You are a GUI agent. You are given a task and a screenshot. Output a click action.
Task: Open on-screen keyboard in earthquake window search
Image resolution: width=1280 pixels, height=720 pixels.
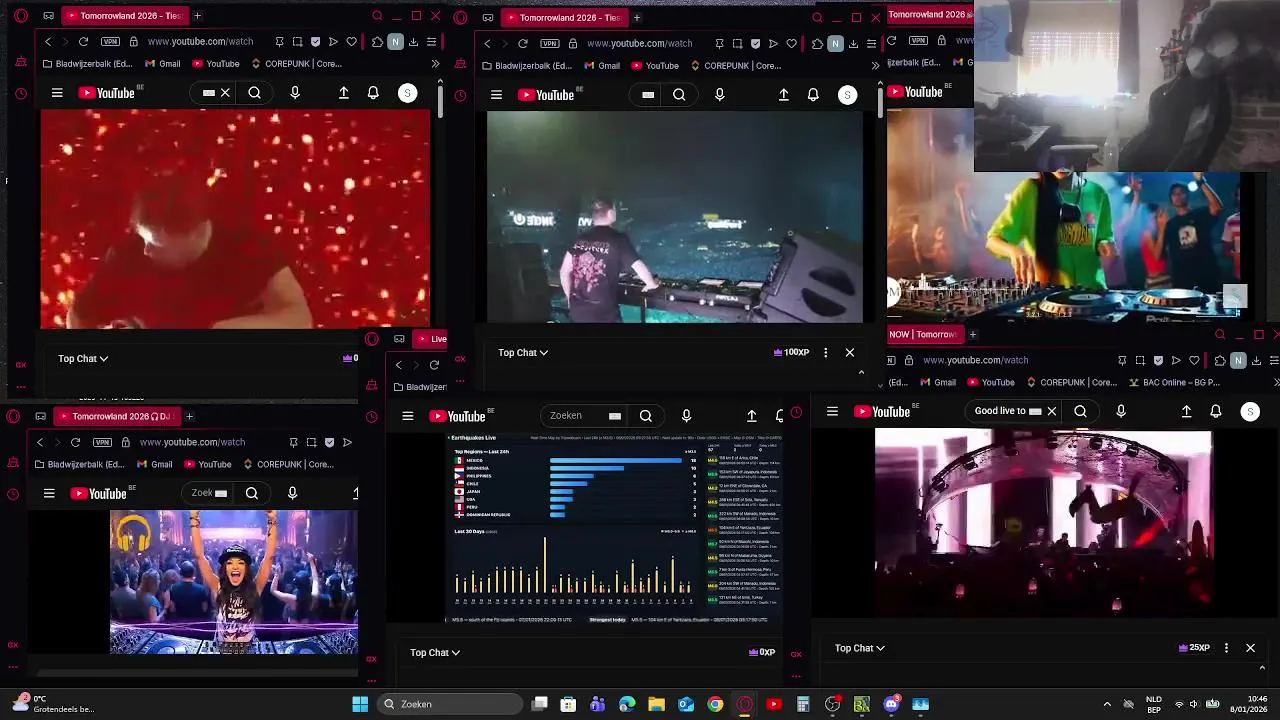tap(615, 416)
